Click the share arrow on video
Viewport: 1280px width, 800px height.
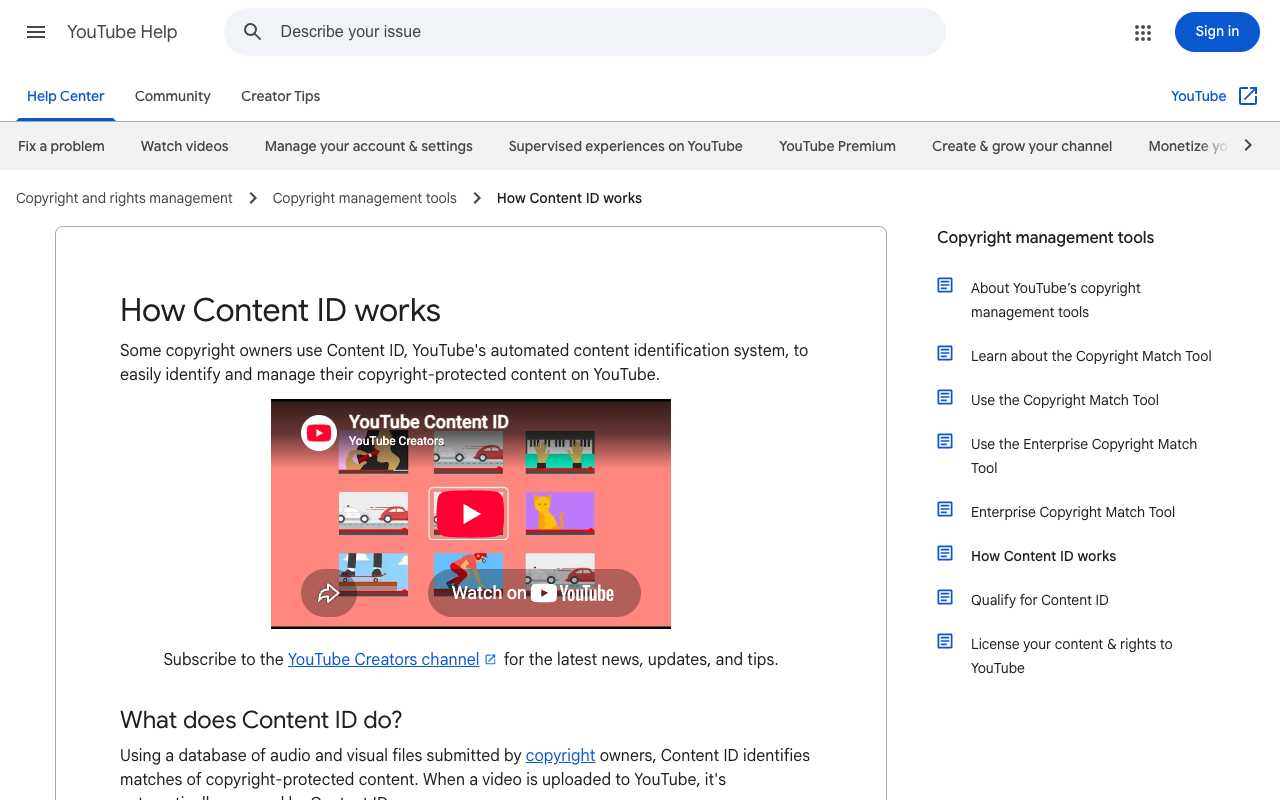point(329,593)
